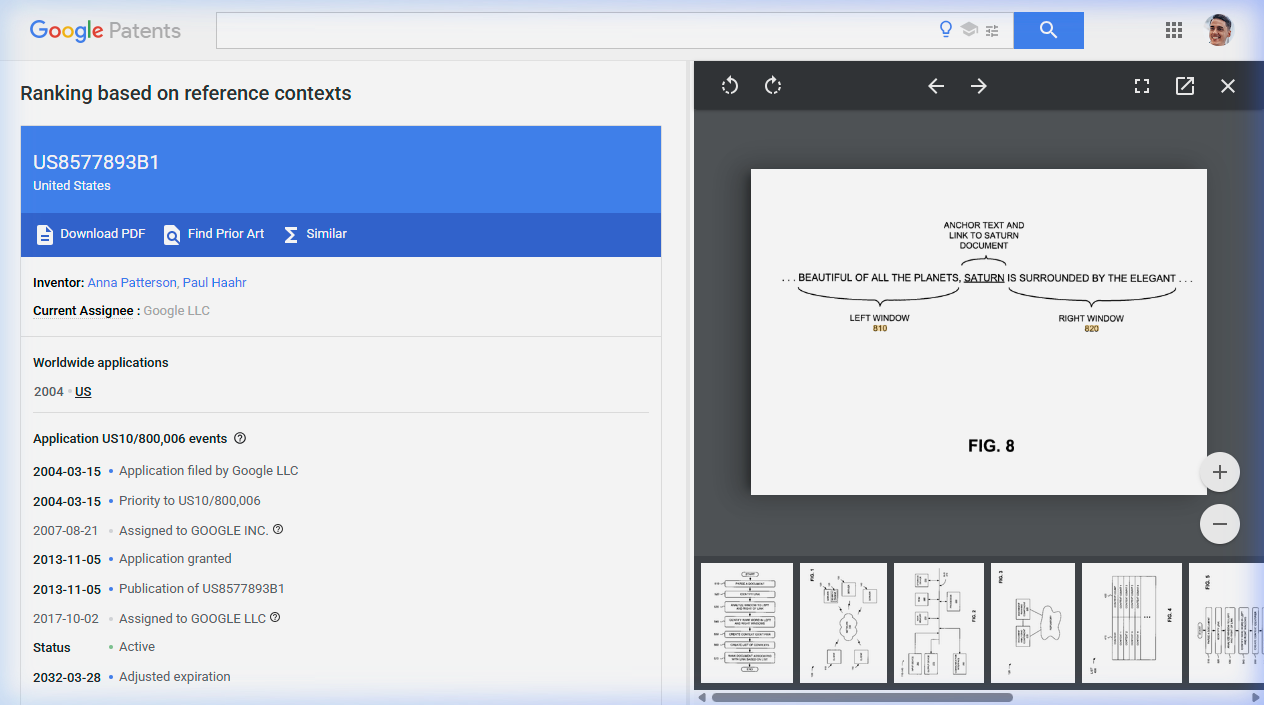This screenshot has height=705, width=1264.
Task: Click 'Application granted' event
Action: click(x=175, y=559)
